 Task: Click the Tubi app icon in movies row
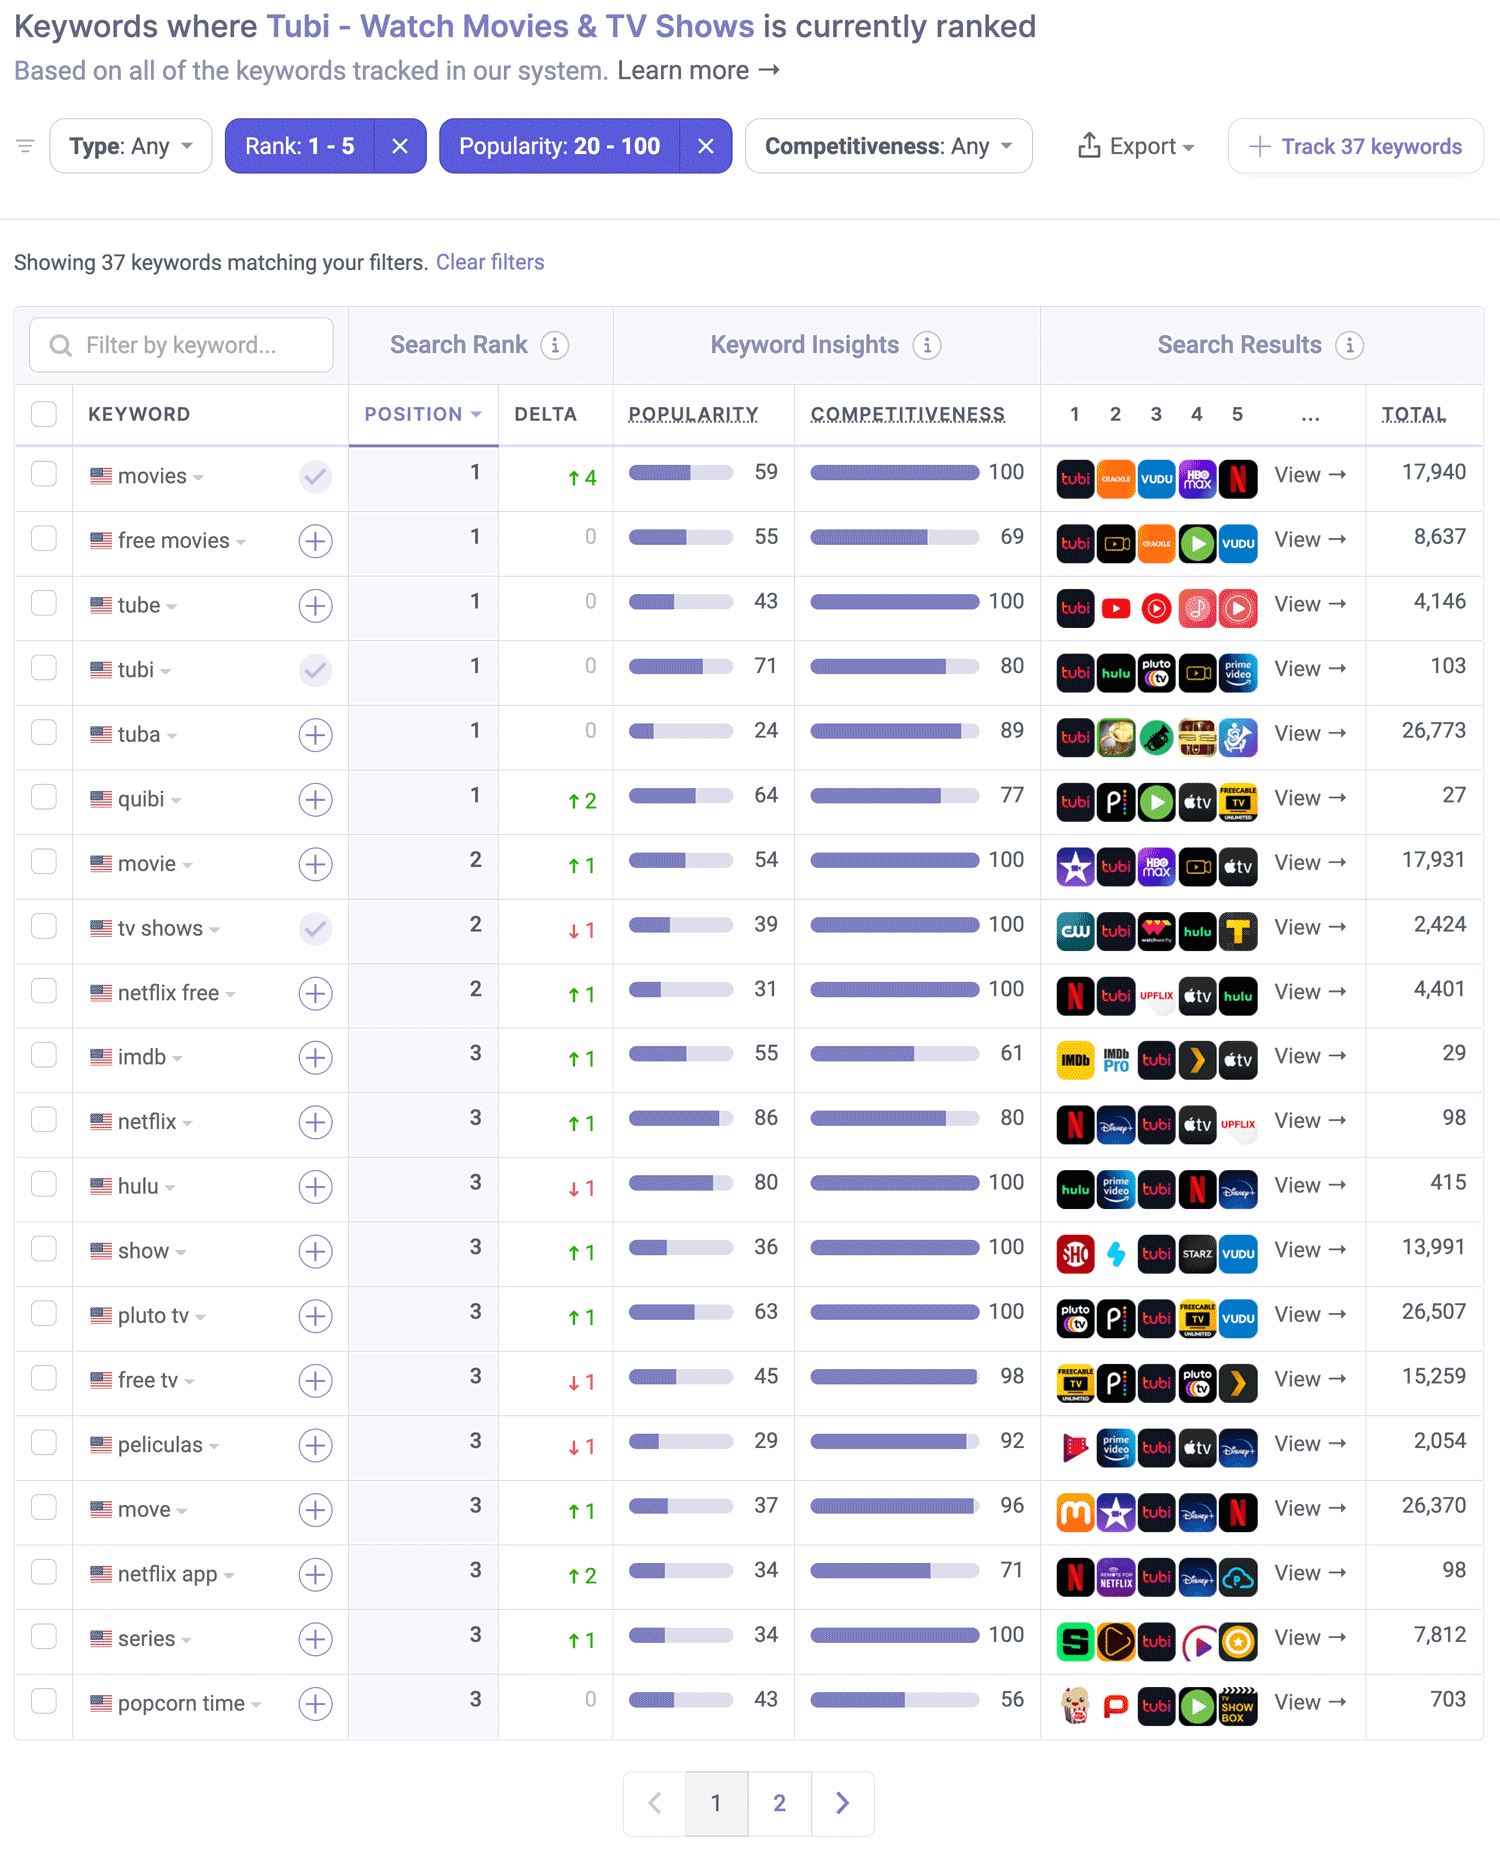click(x=1075, y=478)
